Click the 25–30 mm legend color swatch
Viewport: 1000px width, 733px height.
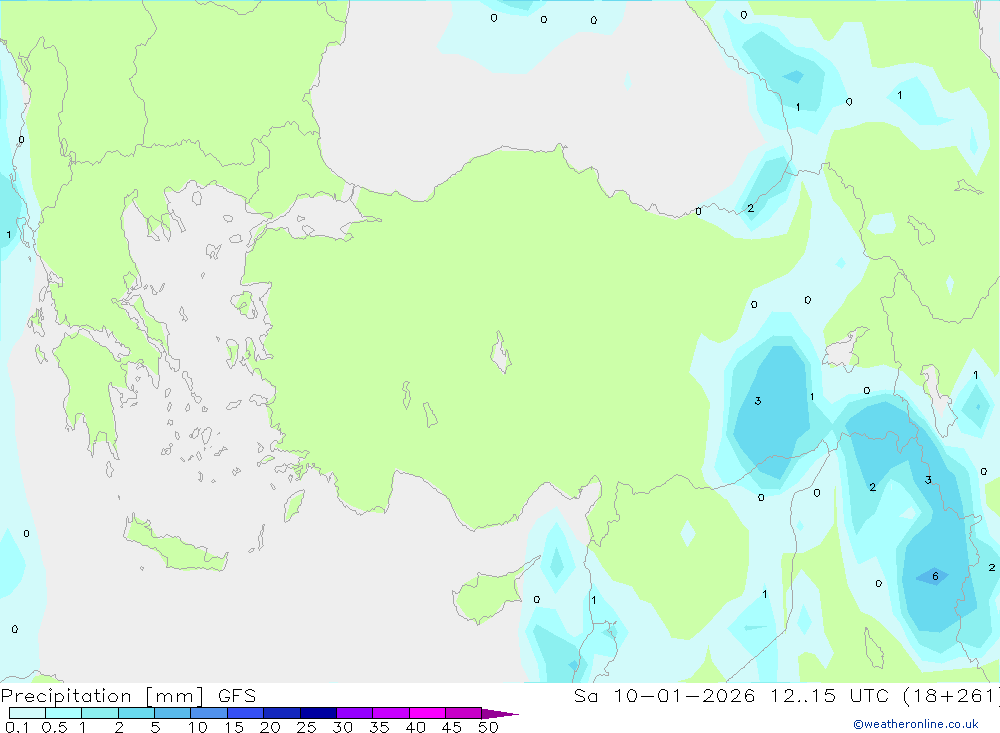[318, 713]
